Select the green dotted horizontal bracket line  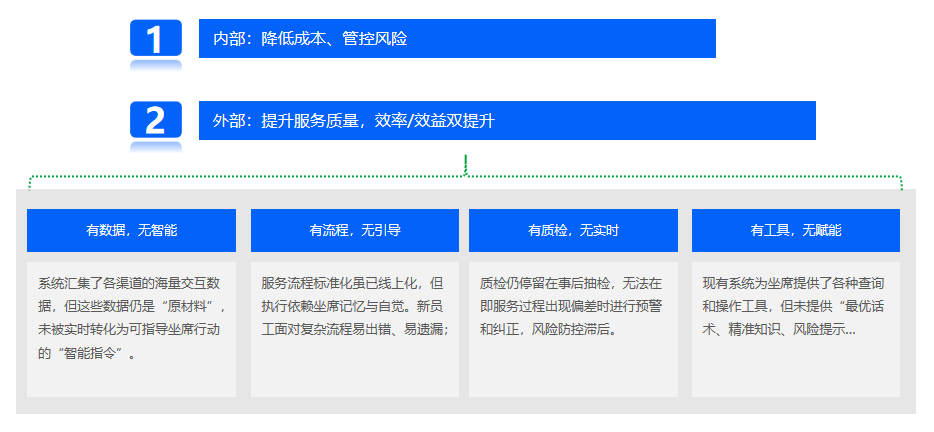pyautogui.click(x=250, y=177)
